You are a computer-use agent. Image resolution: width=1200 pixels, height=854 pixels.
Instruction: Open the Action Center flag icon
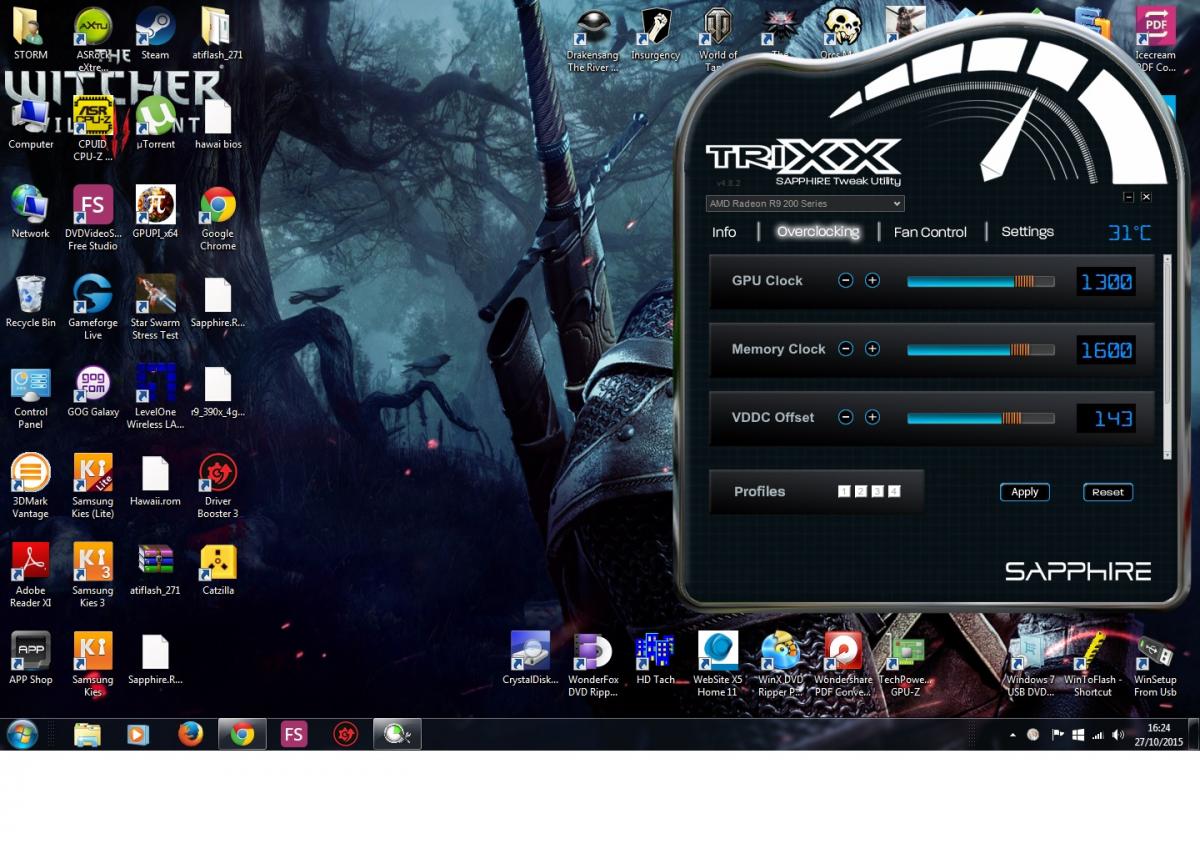click(x=1057, y=735)
